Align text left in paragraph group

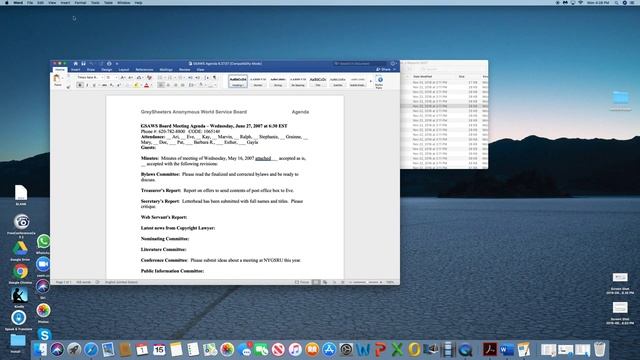161,85
